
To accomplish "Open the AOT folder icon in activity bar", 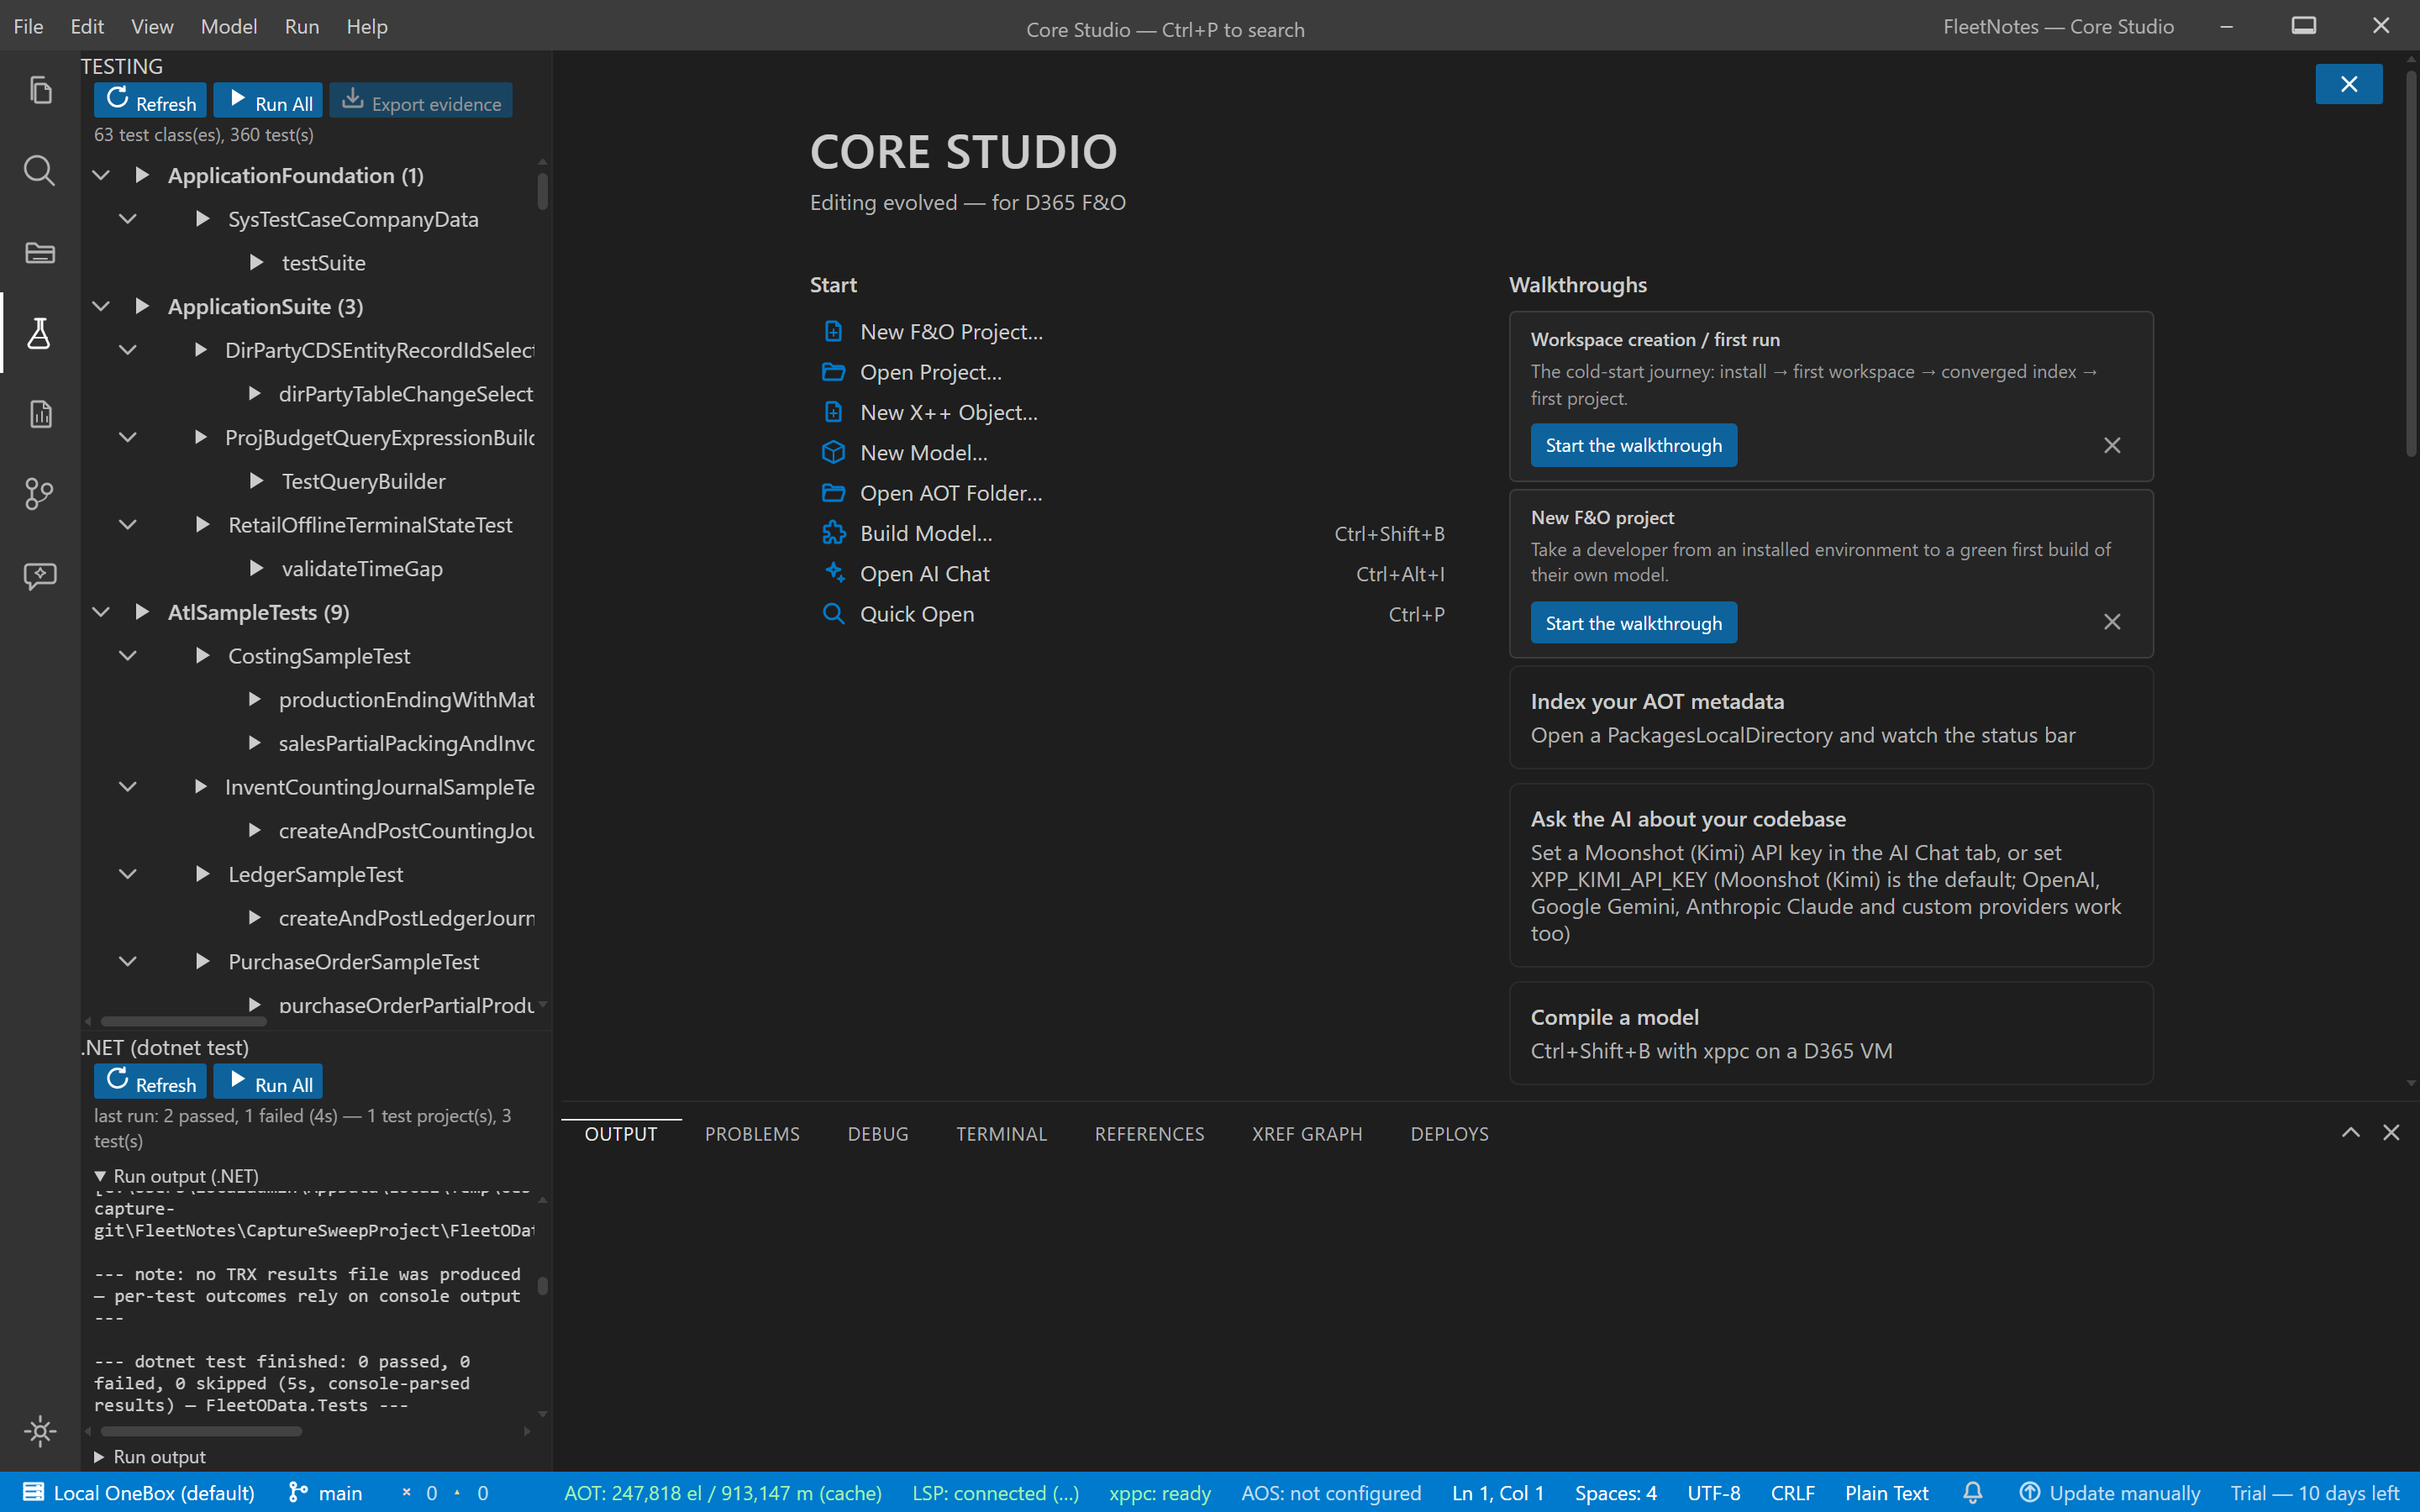I will pos(40,252).
